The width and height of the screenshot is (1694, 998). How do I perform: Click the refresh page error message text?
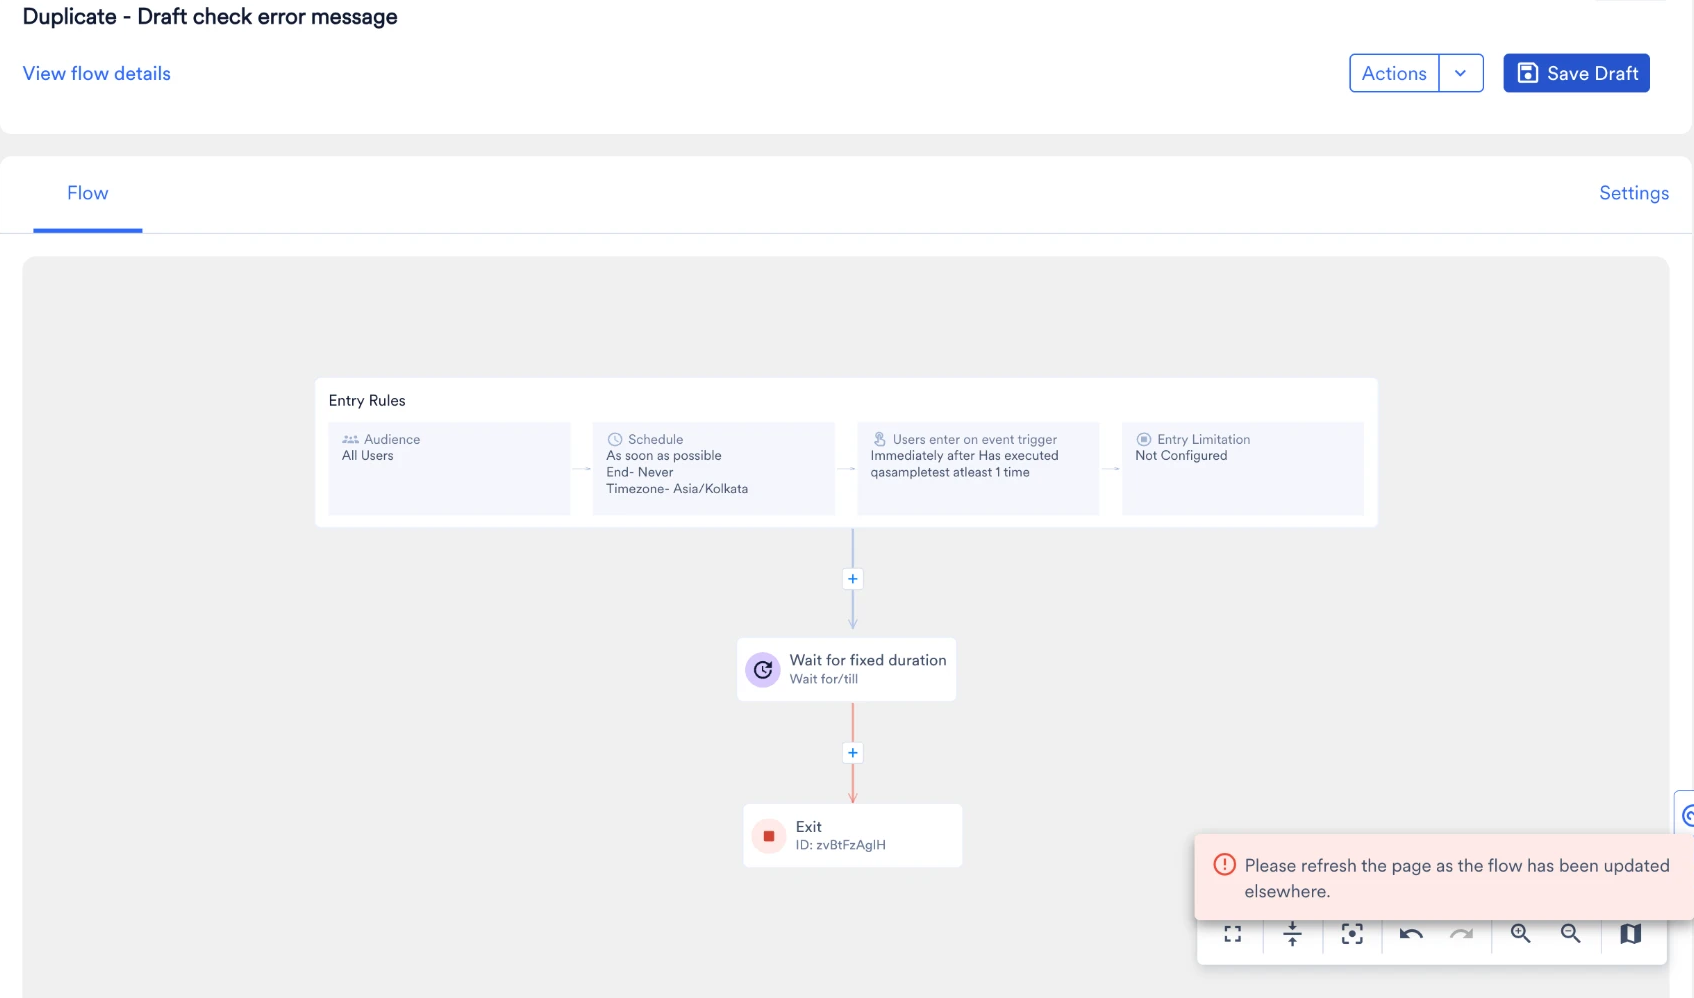click(1457, 878)
